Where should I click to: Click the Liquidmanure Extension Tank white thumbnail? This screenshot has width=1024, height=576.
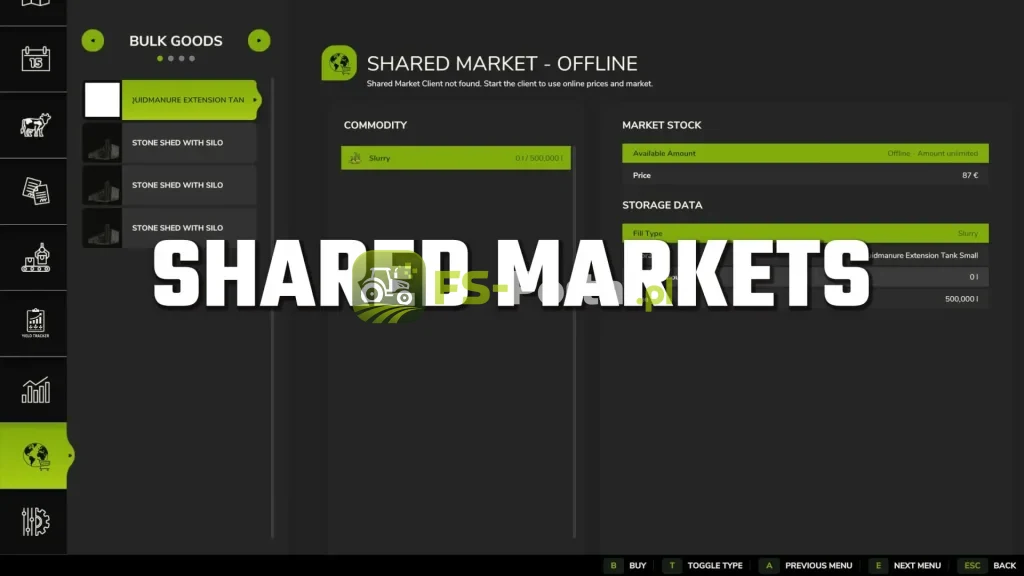(x=103, y=100)
